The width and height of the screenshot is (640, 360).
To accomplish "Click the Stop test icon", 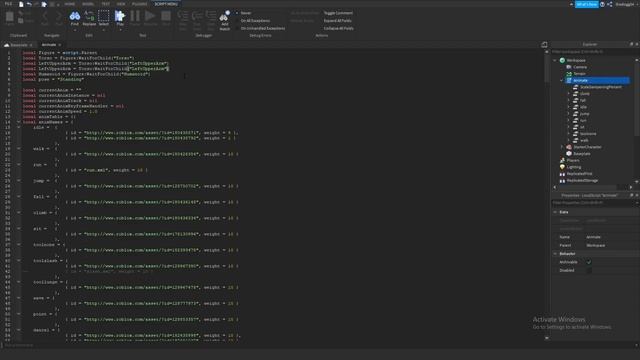I will (166, 16).
